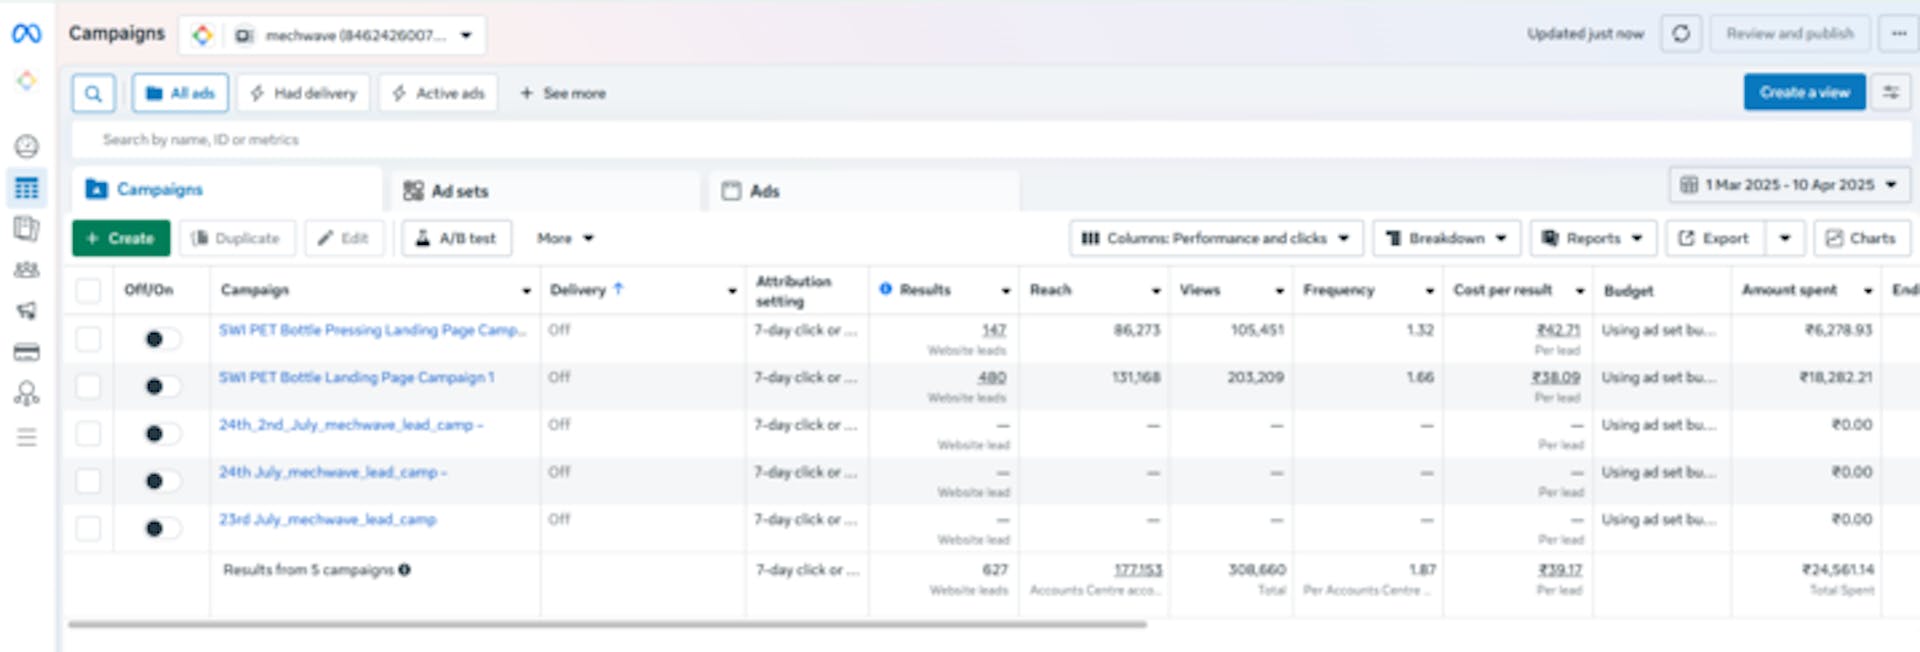This screenshot has width=1920, height=652.
Task: Open the date range 1 Mar 2025 - 10 Apr 2025 picker
Action: coord(1789,185)
